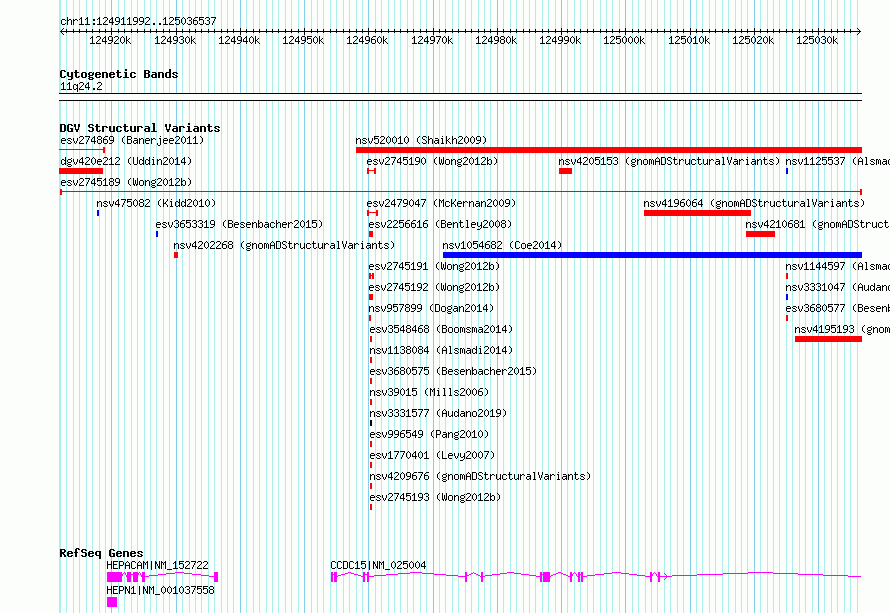Click the 124920k ruler tick label
This screenshot has width=890, height=613.
coord(110,40)
